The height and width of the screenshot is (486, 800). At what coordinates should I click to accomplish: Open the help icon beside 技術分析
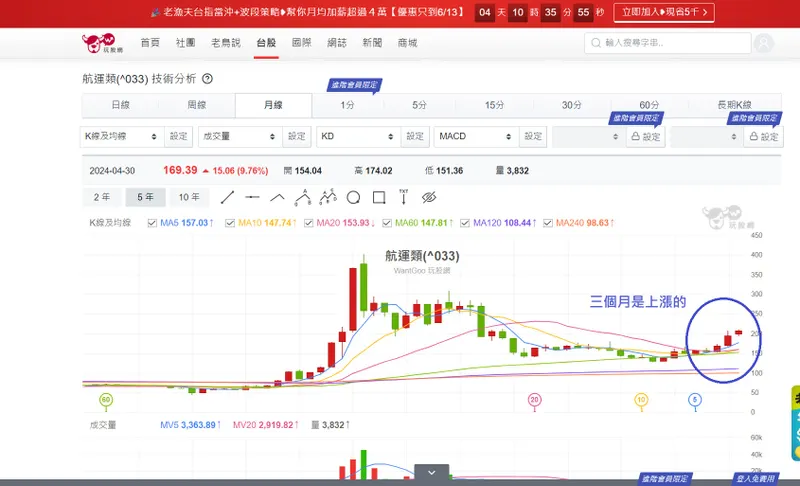(x=207, y=79)
